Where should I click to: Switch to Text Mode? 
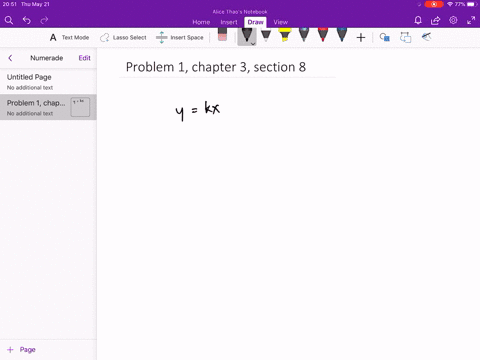point(69,37)
